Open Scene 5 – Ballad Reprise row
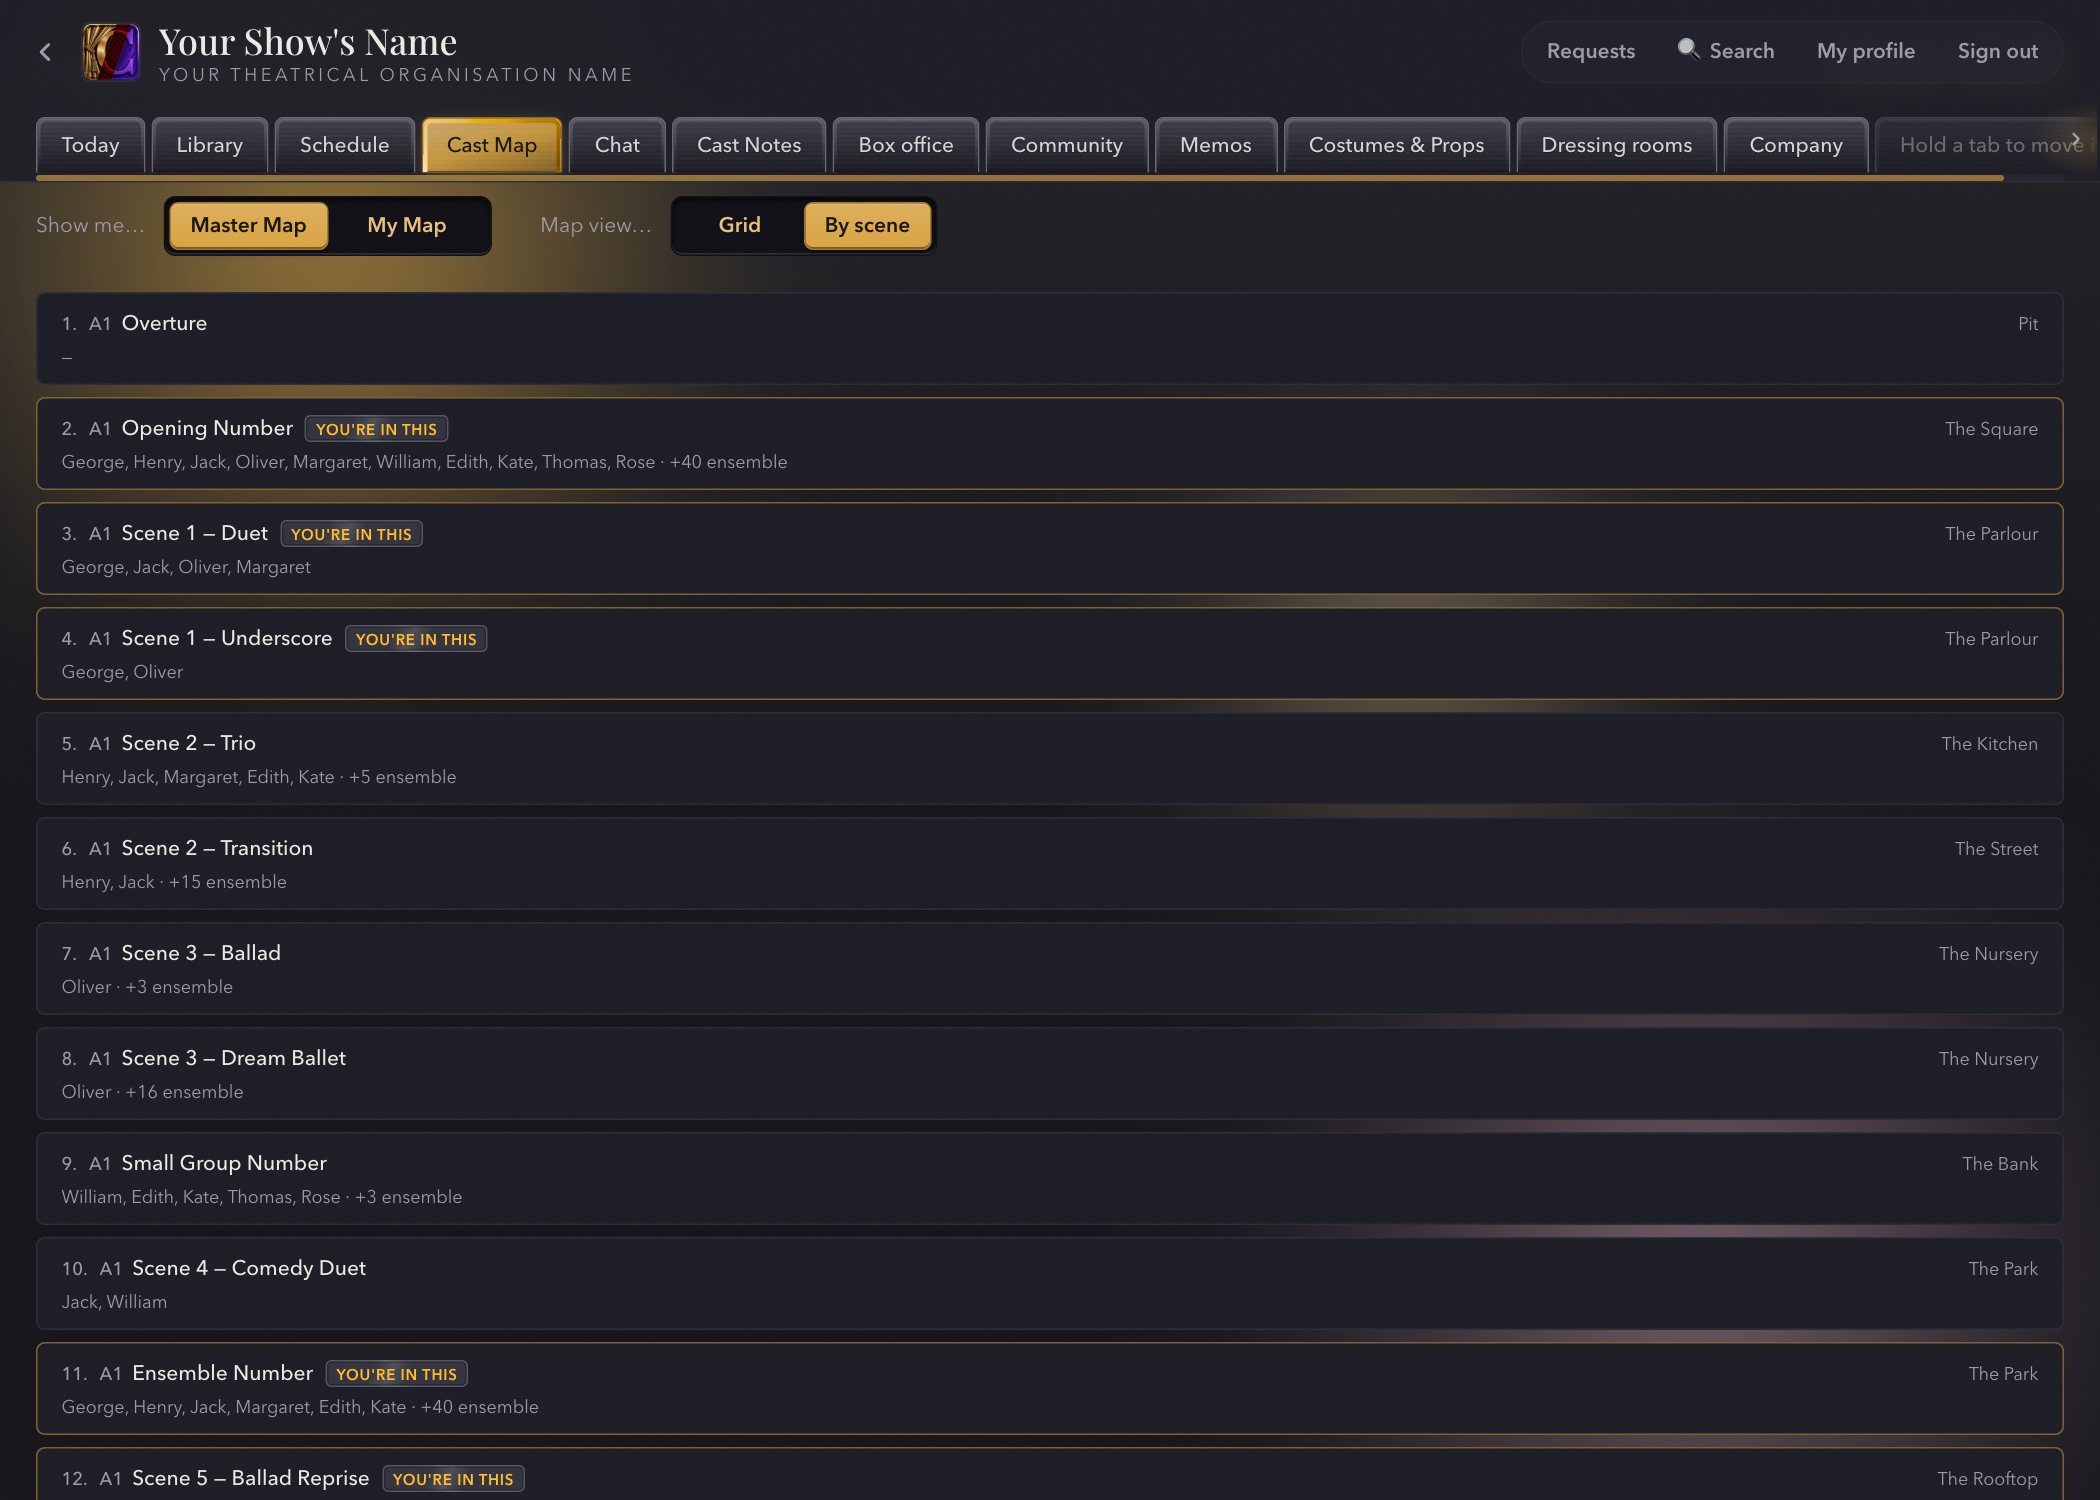 [x=1049, y=1475]
